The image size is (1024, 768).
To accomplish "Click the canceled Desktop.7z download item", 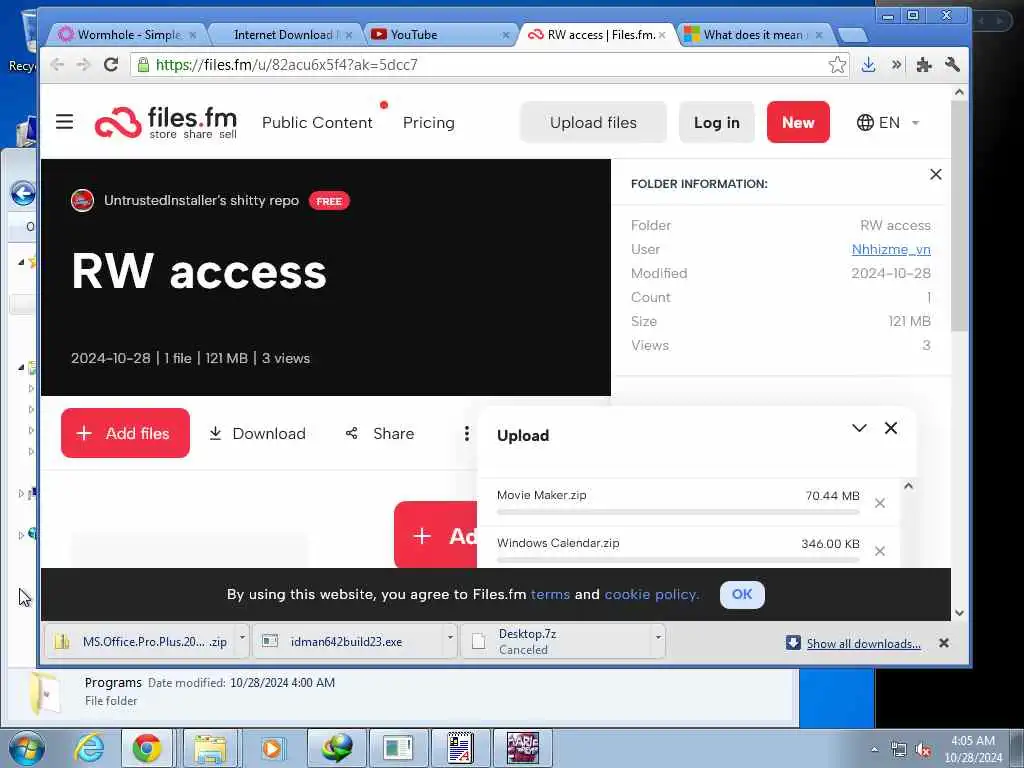I will point(556,641).
